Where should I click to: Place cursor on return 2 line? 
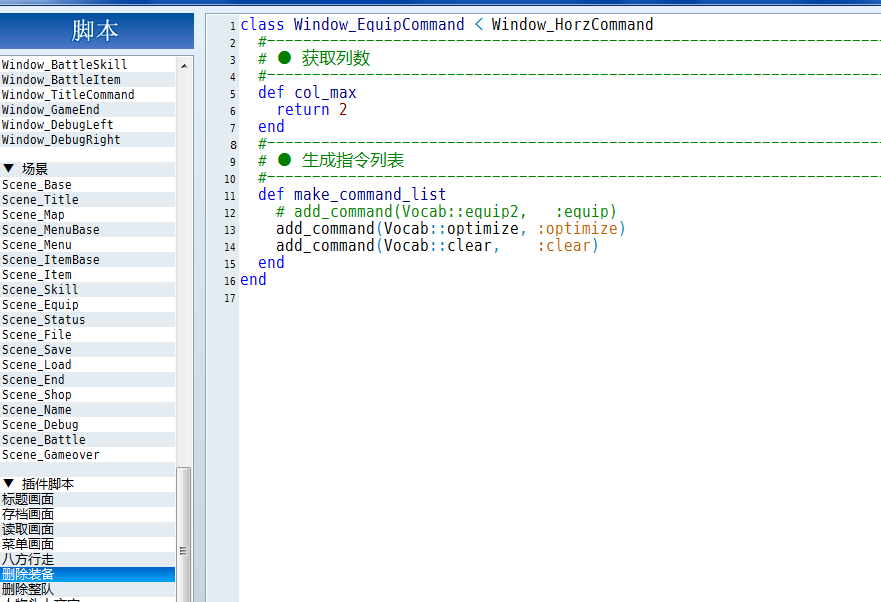[x=312, y=109]
